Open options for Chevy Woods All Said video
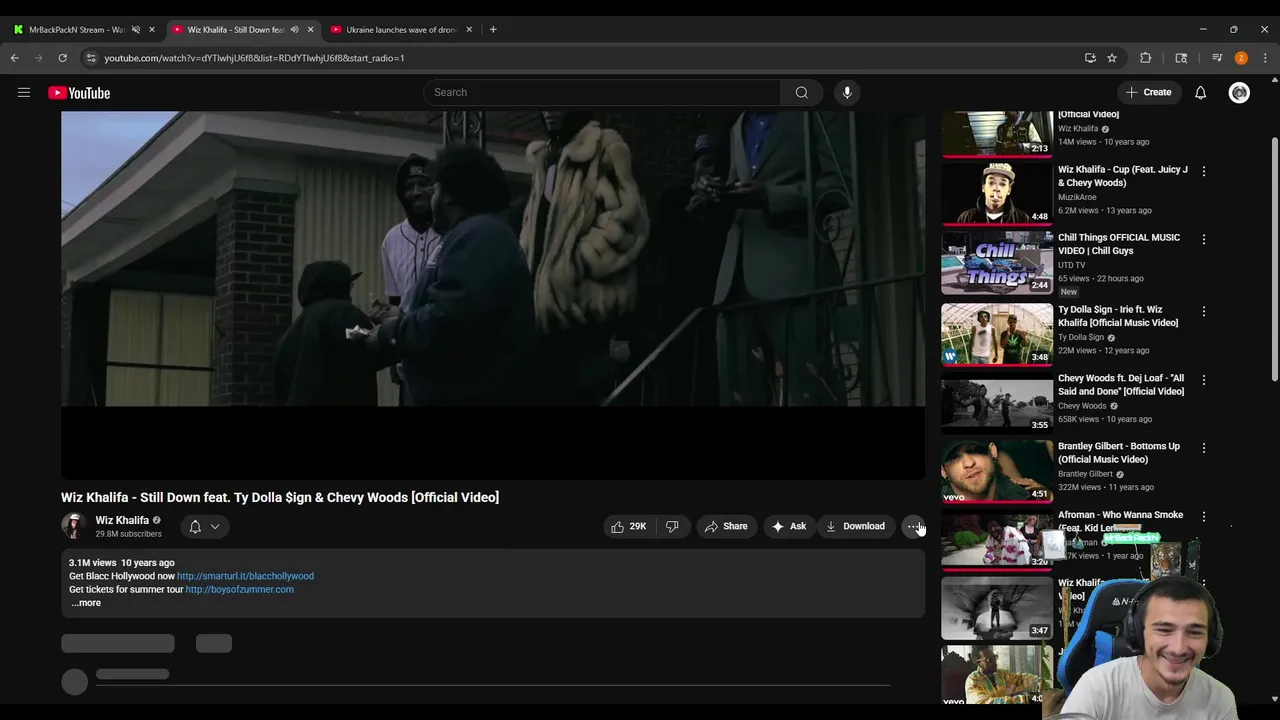Screen dimensions: 1280x720 [x=1204, y=380]
